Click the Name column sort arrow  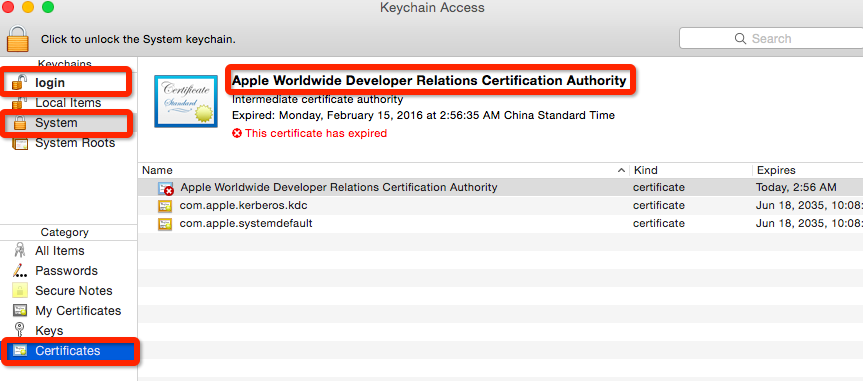pyautogui.click(x=621, y=170)
